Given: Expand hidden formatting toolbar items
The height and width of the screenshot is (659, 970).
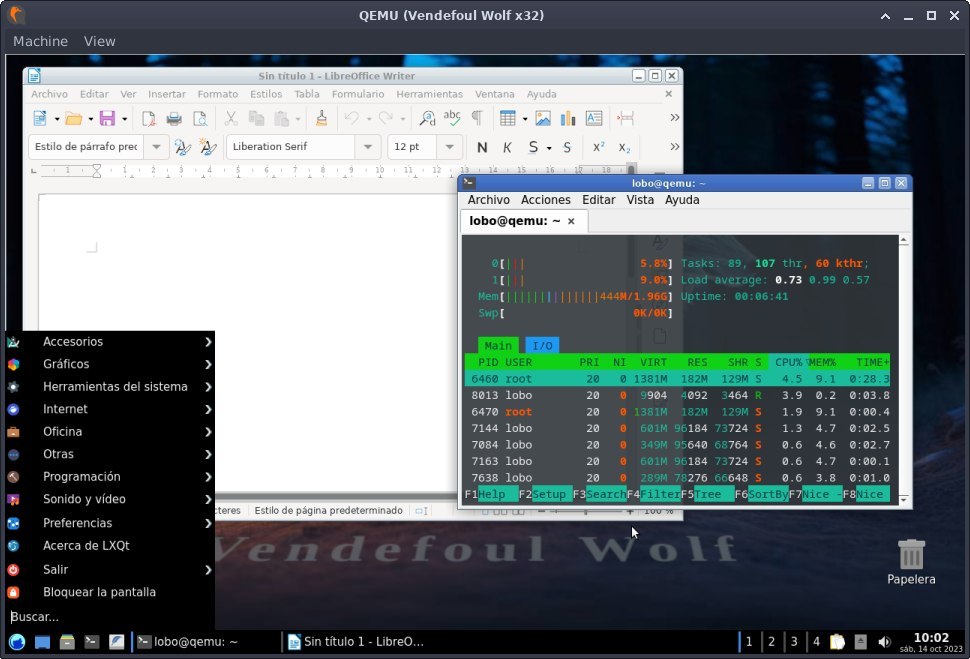Looking at the screenshot, I should tap(674, 147).
